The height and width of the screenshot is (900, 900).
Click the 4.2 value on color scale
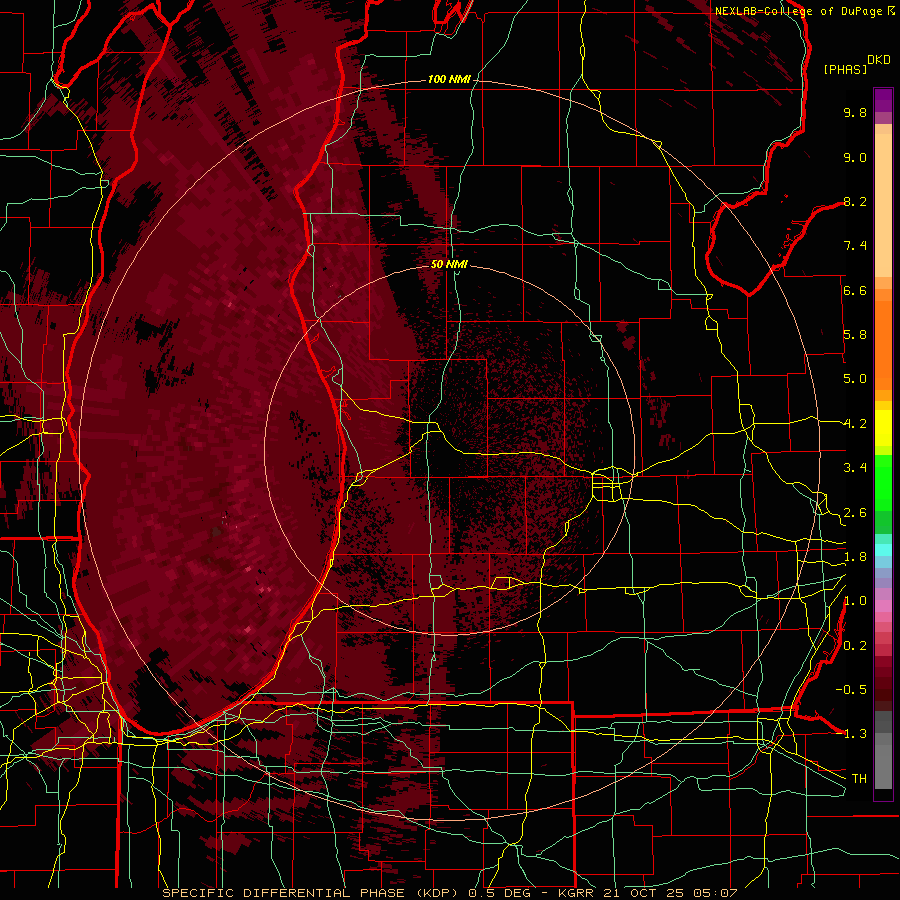855,424
